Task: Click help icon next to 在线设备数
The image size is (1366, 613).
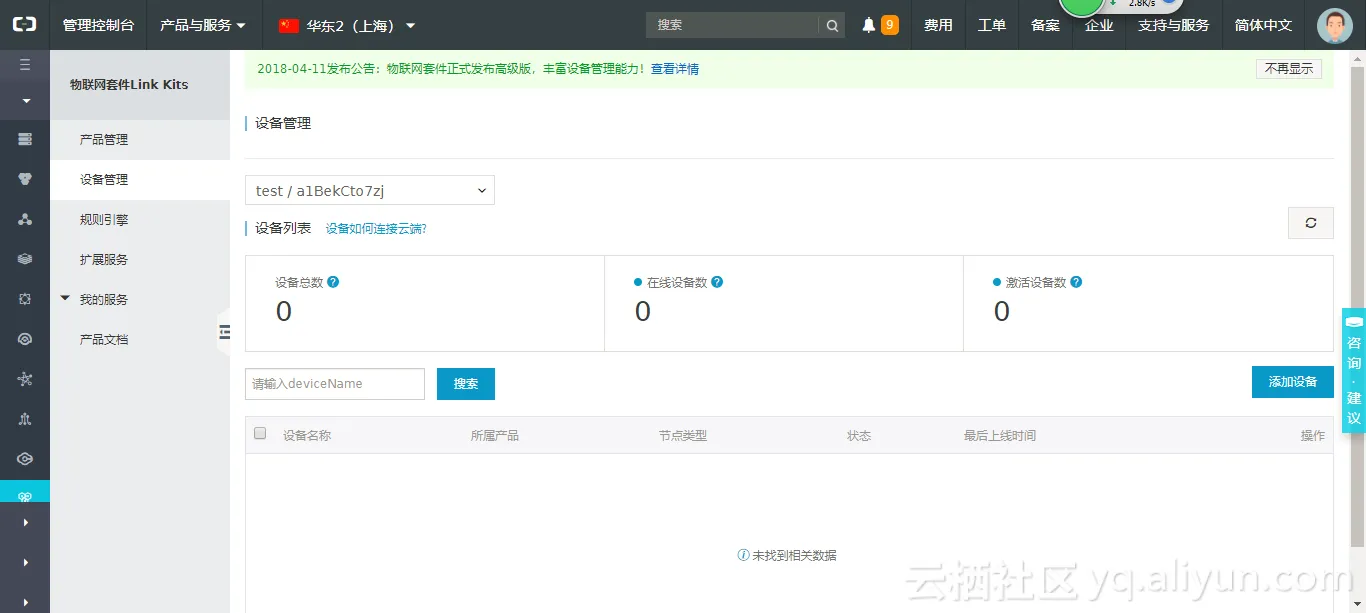Action: click(717, 282)
